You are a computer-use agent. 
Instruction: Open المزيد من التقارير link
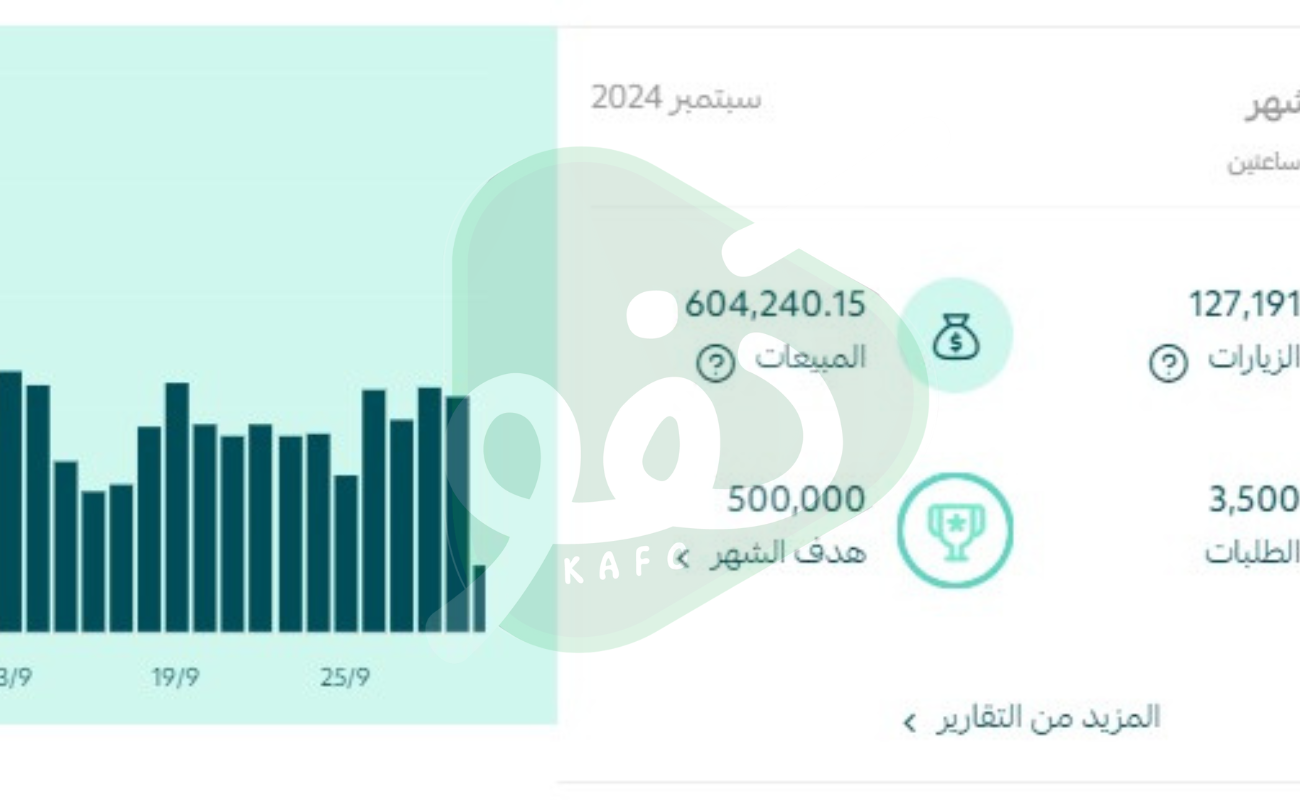(x=1047, y=717)
